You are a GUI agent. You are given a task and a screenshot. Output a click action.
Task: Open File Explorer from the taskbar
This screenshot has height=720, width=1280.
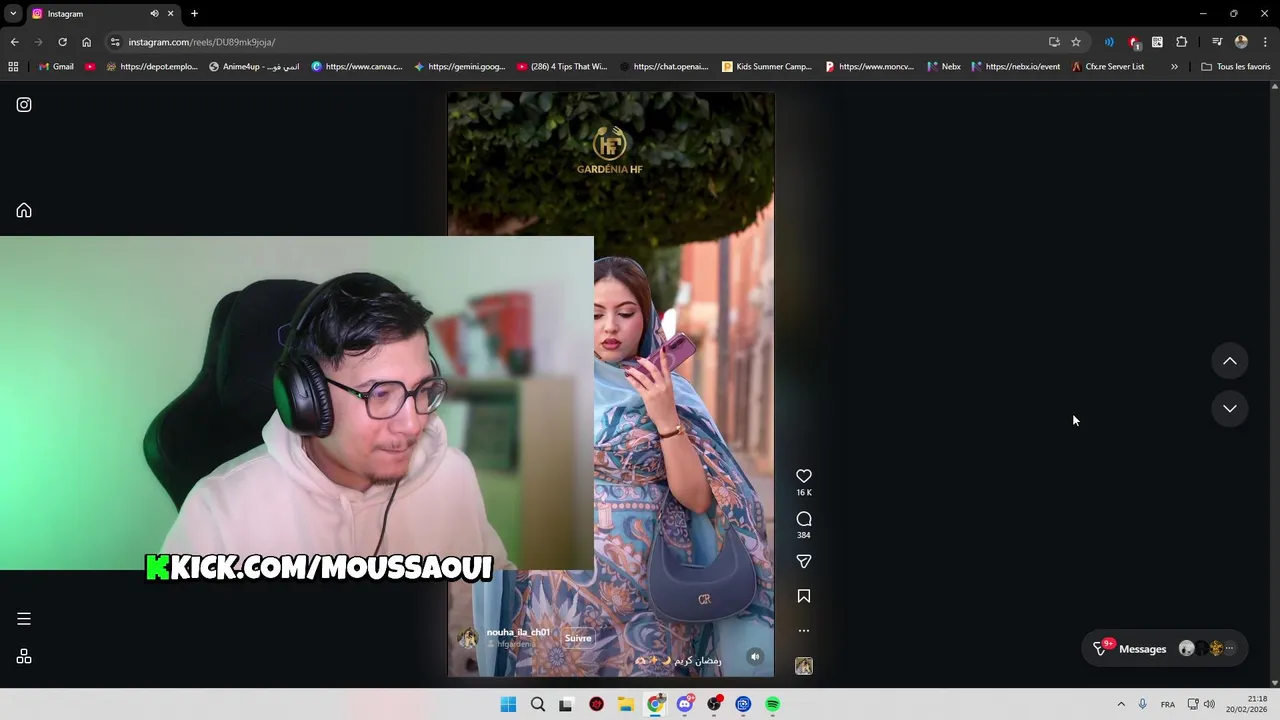626,704
